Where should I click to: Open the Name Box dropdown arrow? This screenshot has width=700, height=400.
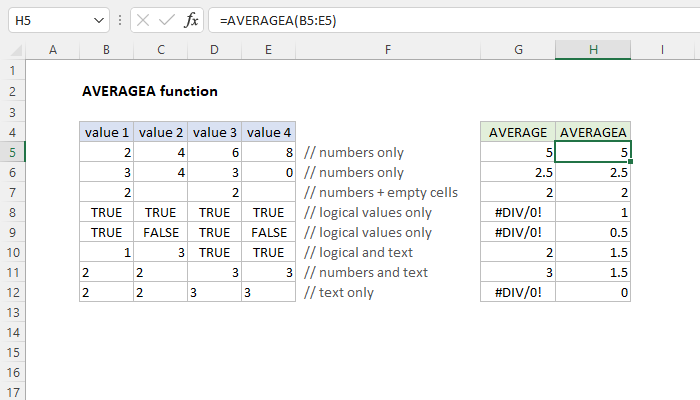[99, 21]
